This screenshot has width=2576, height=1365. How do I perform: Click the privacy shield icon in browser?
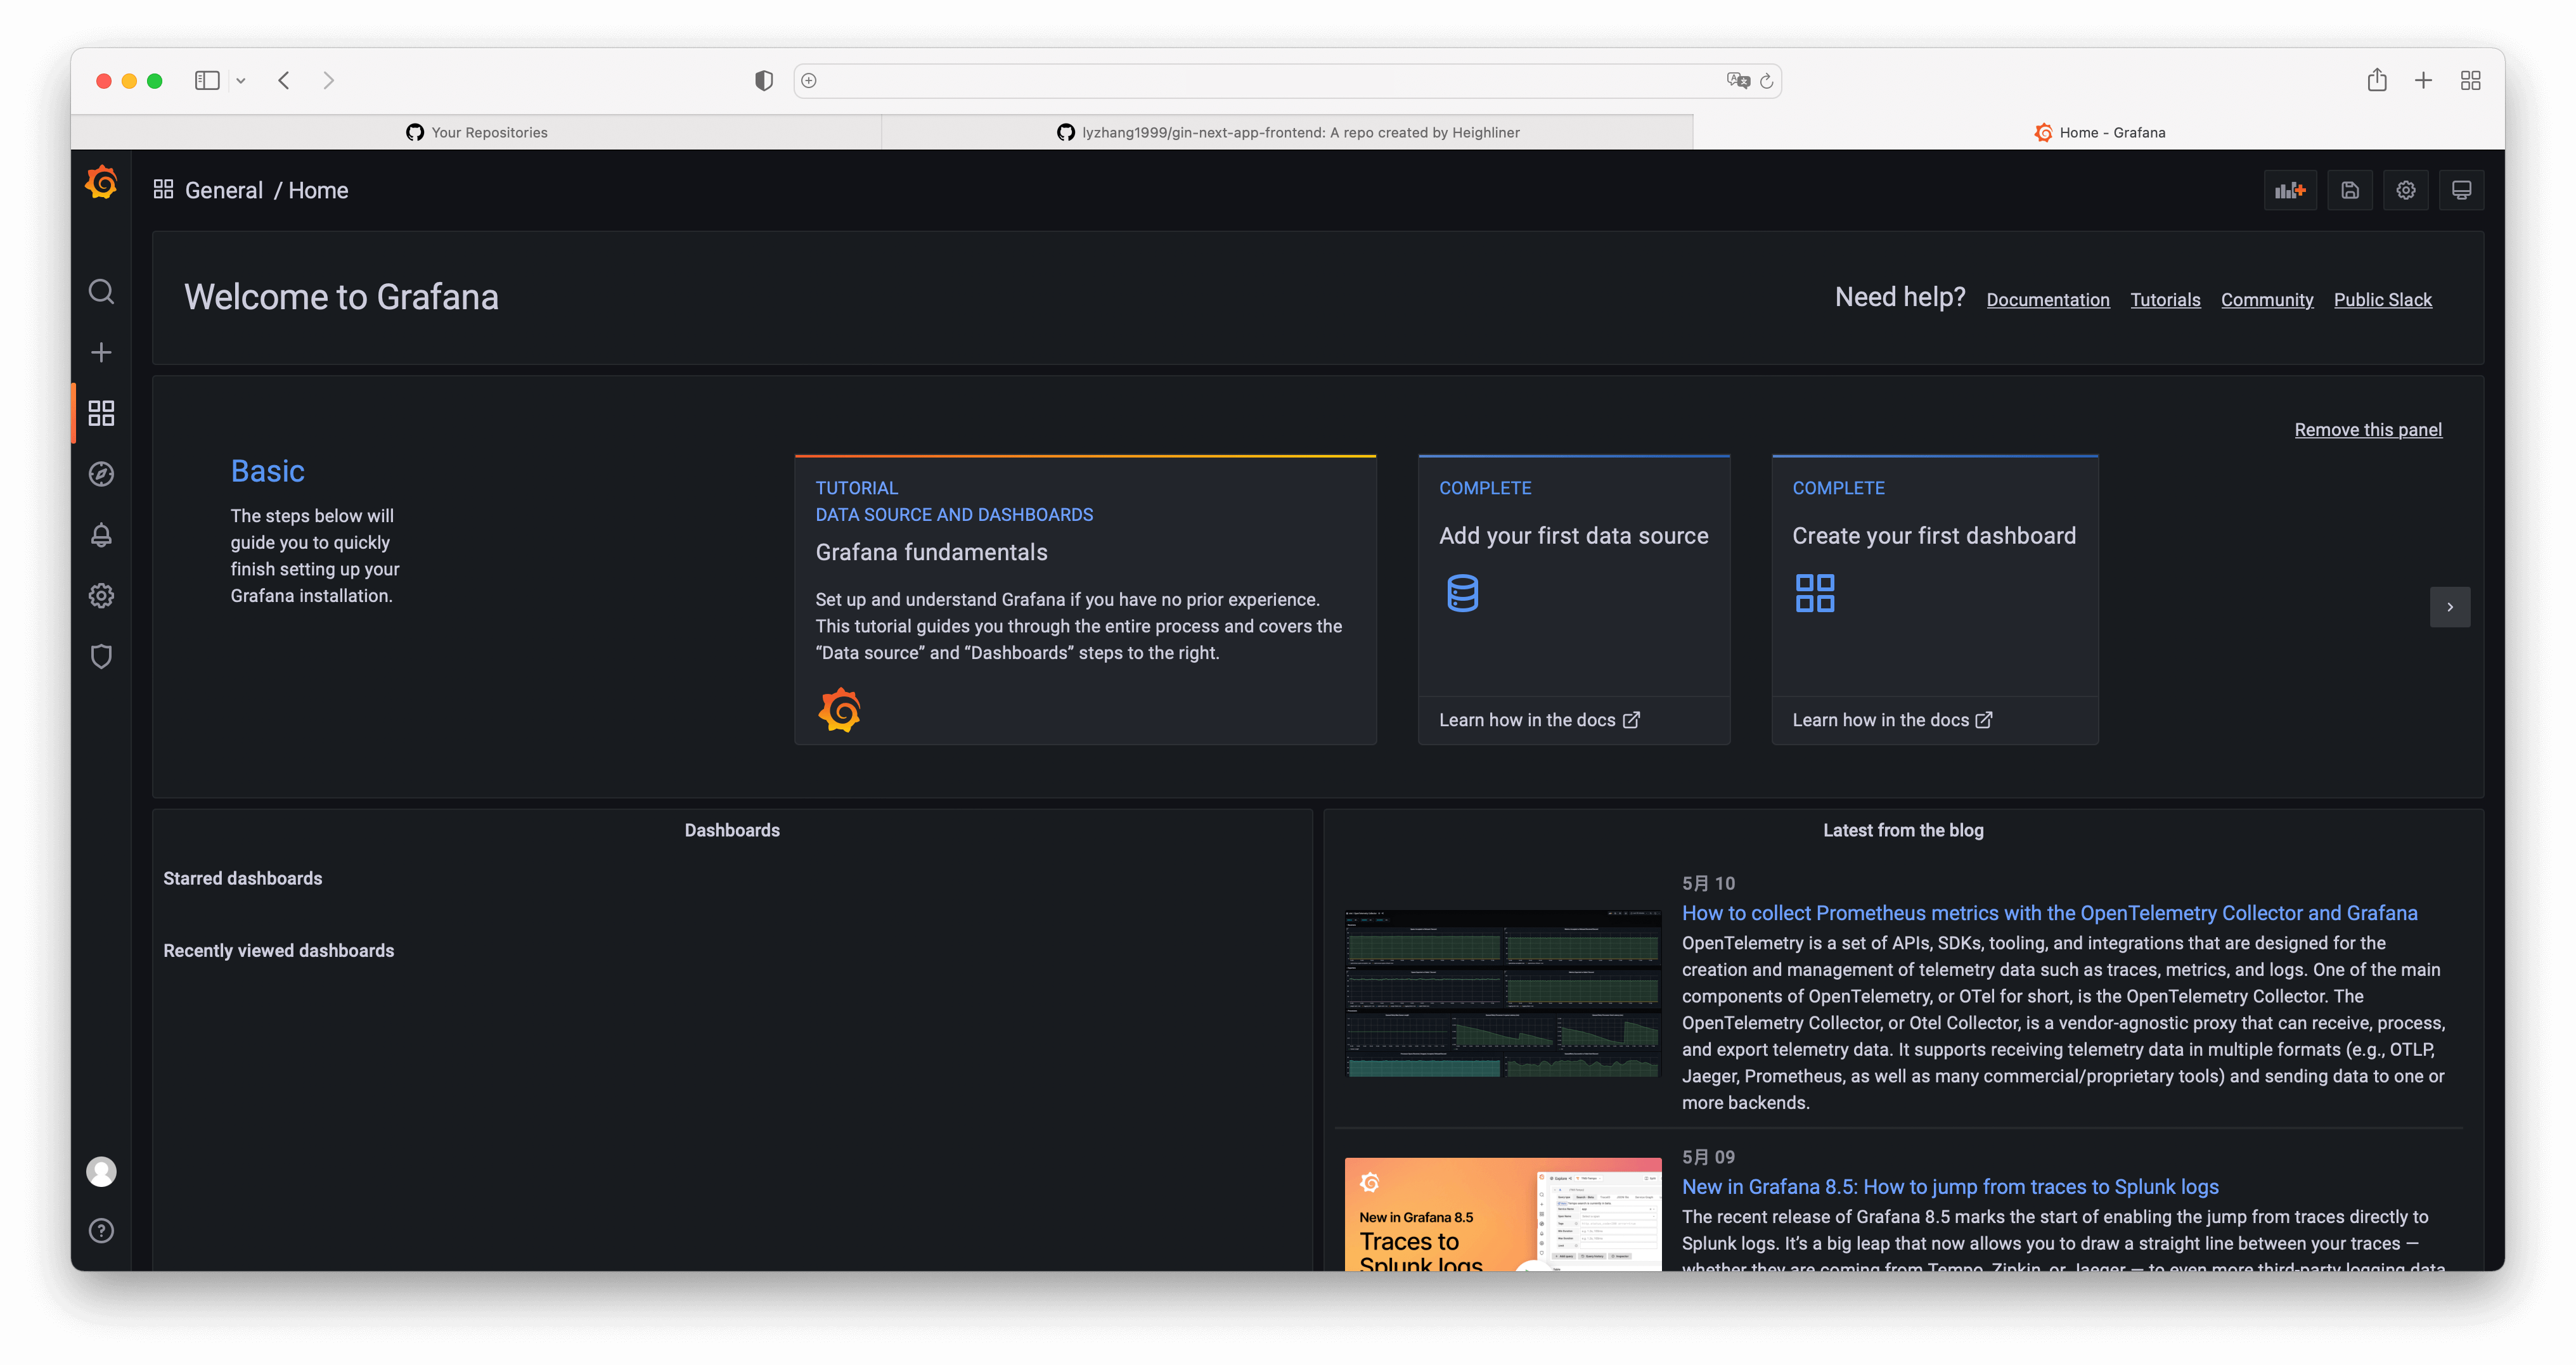pos(764,80)
